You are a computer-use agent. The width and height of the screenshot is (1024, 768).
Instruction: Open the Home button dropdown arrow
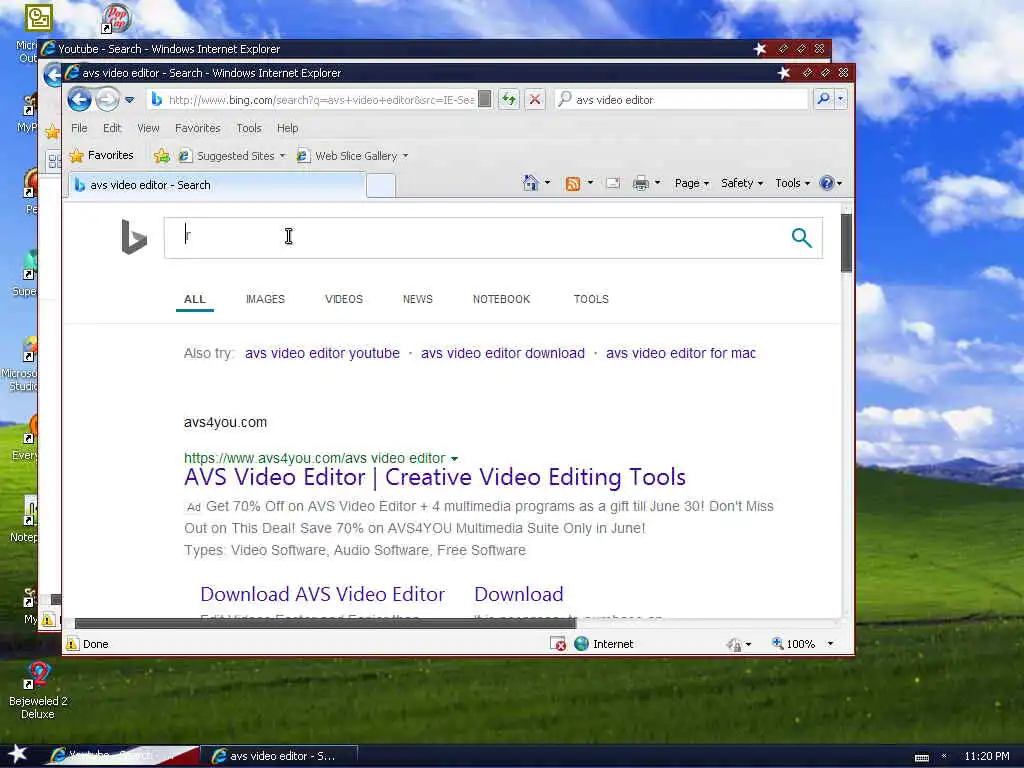[x=547, y=183]
